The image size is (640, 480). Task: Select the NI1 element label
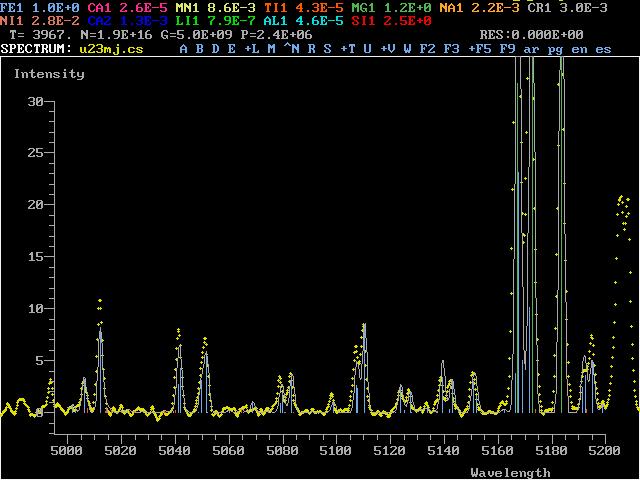[x=12, y=21]
